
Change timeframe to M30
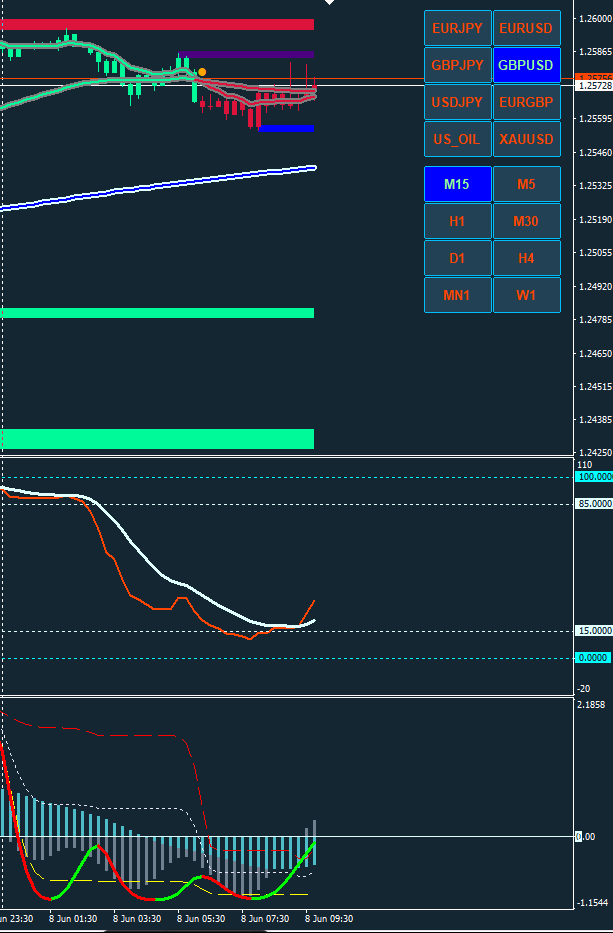point(527,221)
